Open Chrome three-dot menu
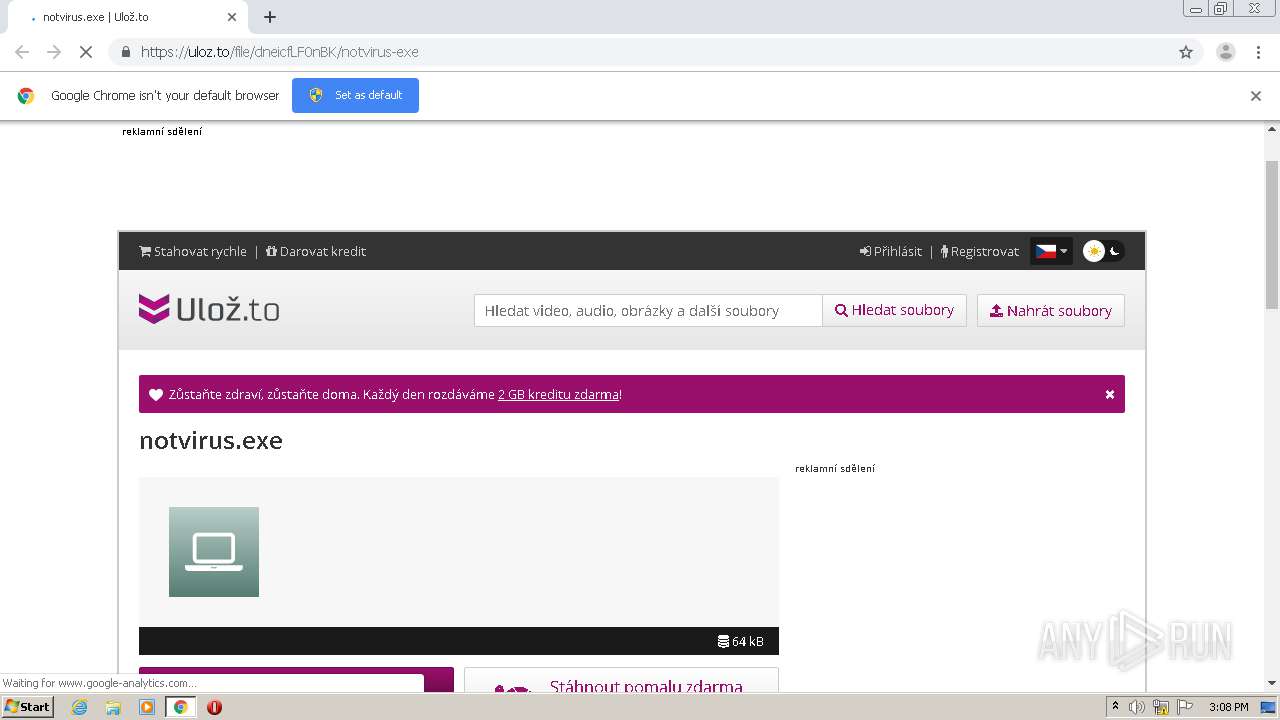This screenshot has width=1280, height=720. click(x=1258, y=52)
